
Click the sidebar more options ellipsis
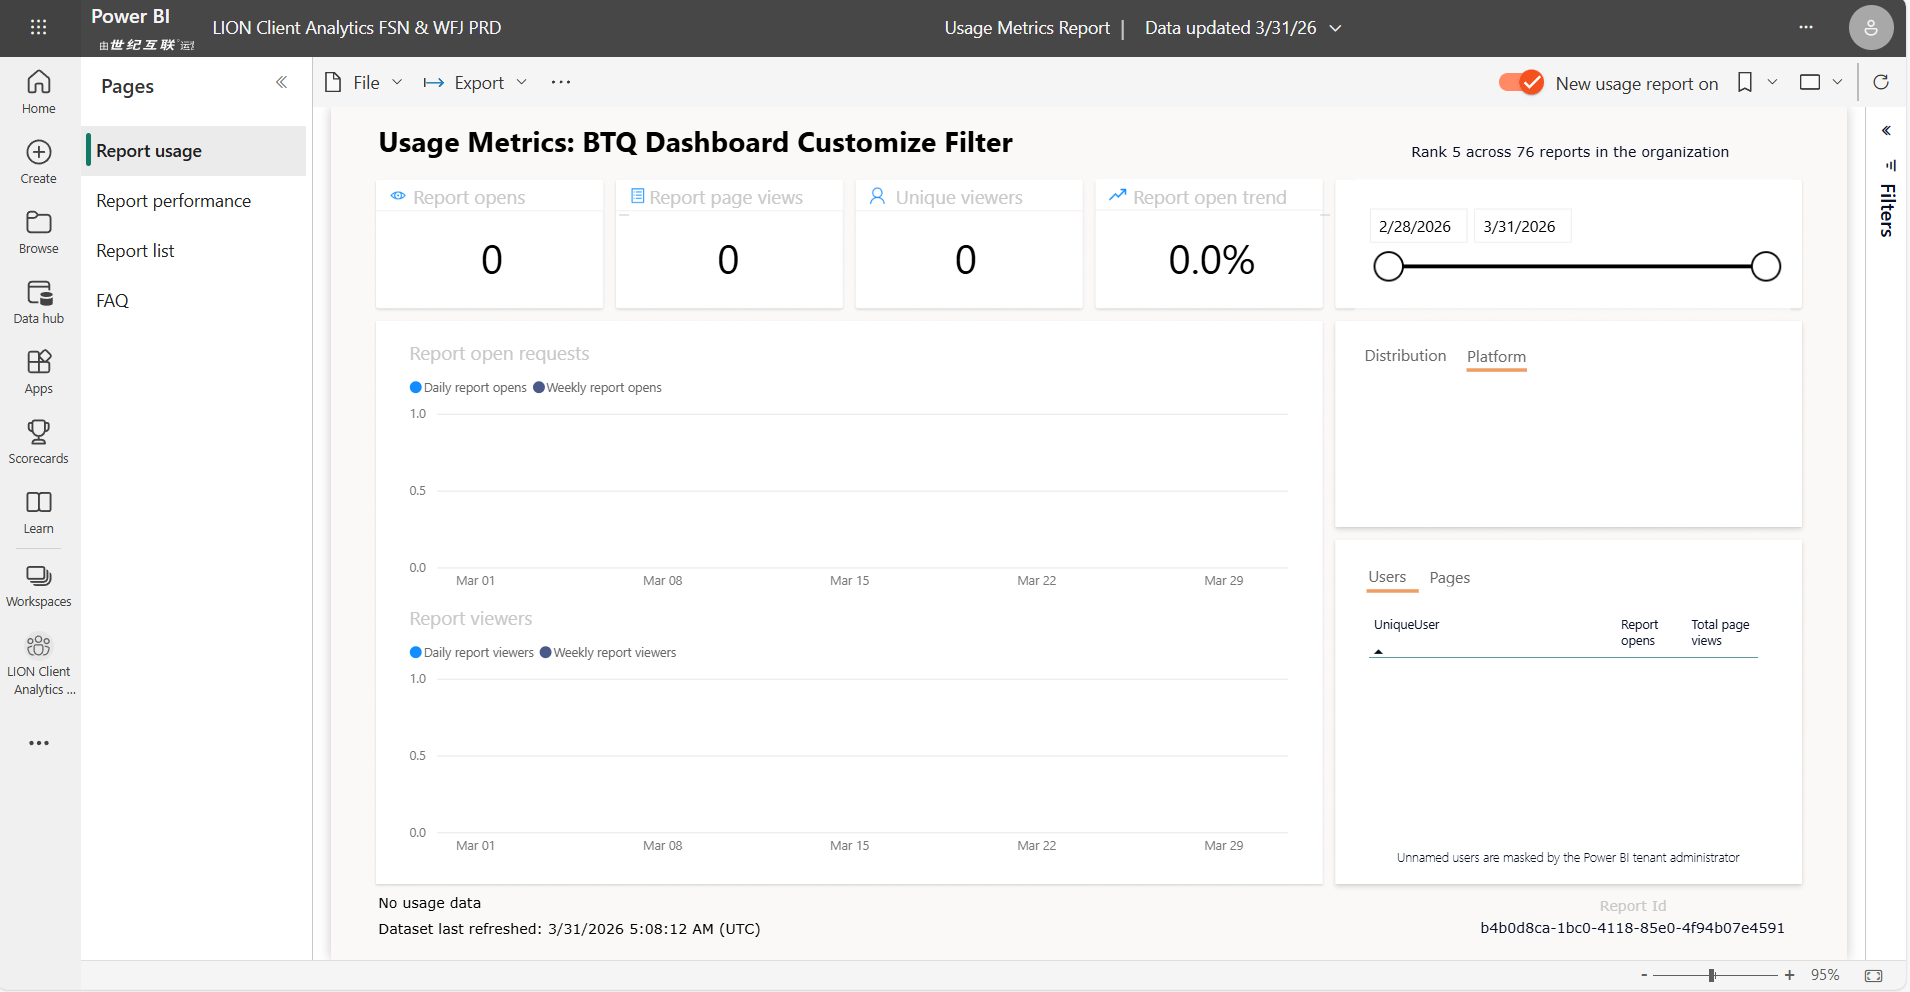click(x=39, y=743)
